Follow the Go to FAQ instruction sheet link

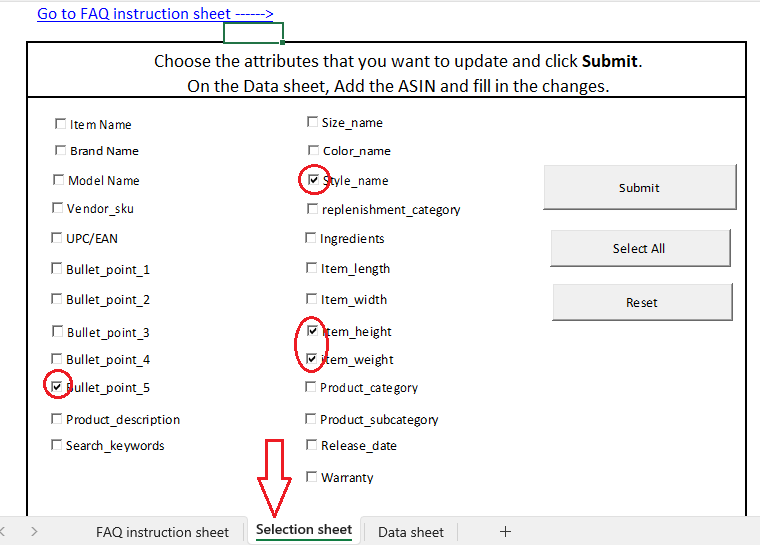point(155,14)
